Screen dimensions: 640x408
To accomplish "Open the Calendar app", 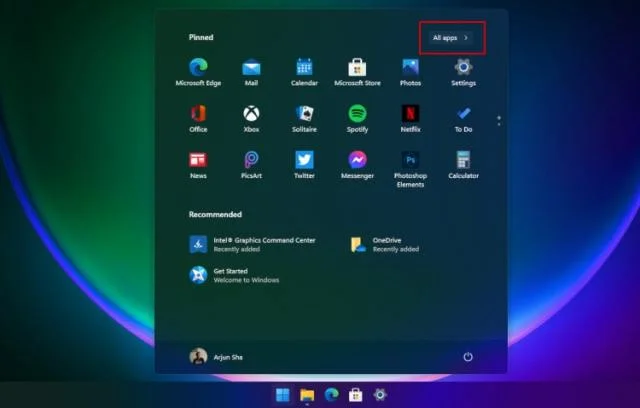I will click(304, 73).
